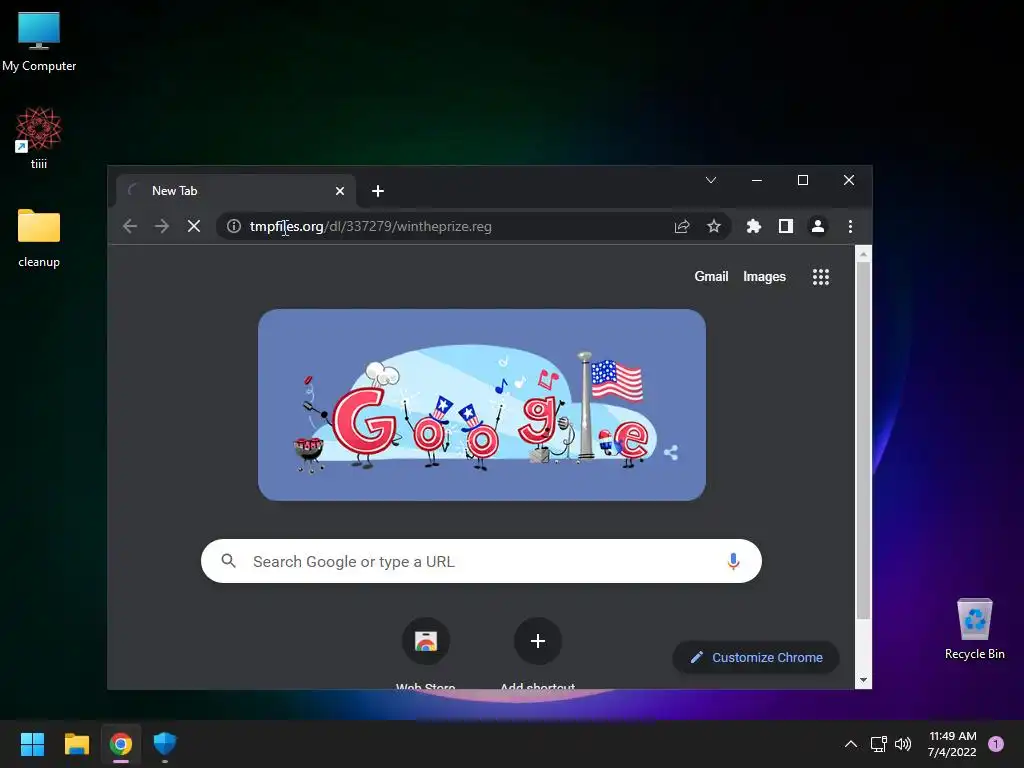
Task: Close the New Tab tab
Action: tap(340, 191)
